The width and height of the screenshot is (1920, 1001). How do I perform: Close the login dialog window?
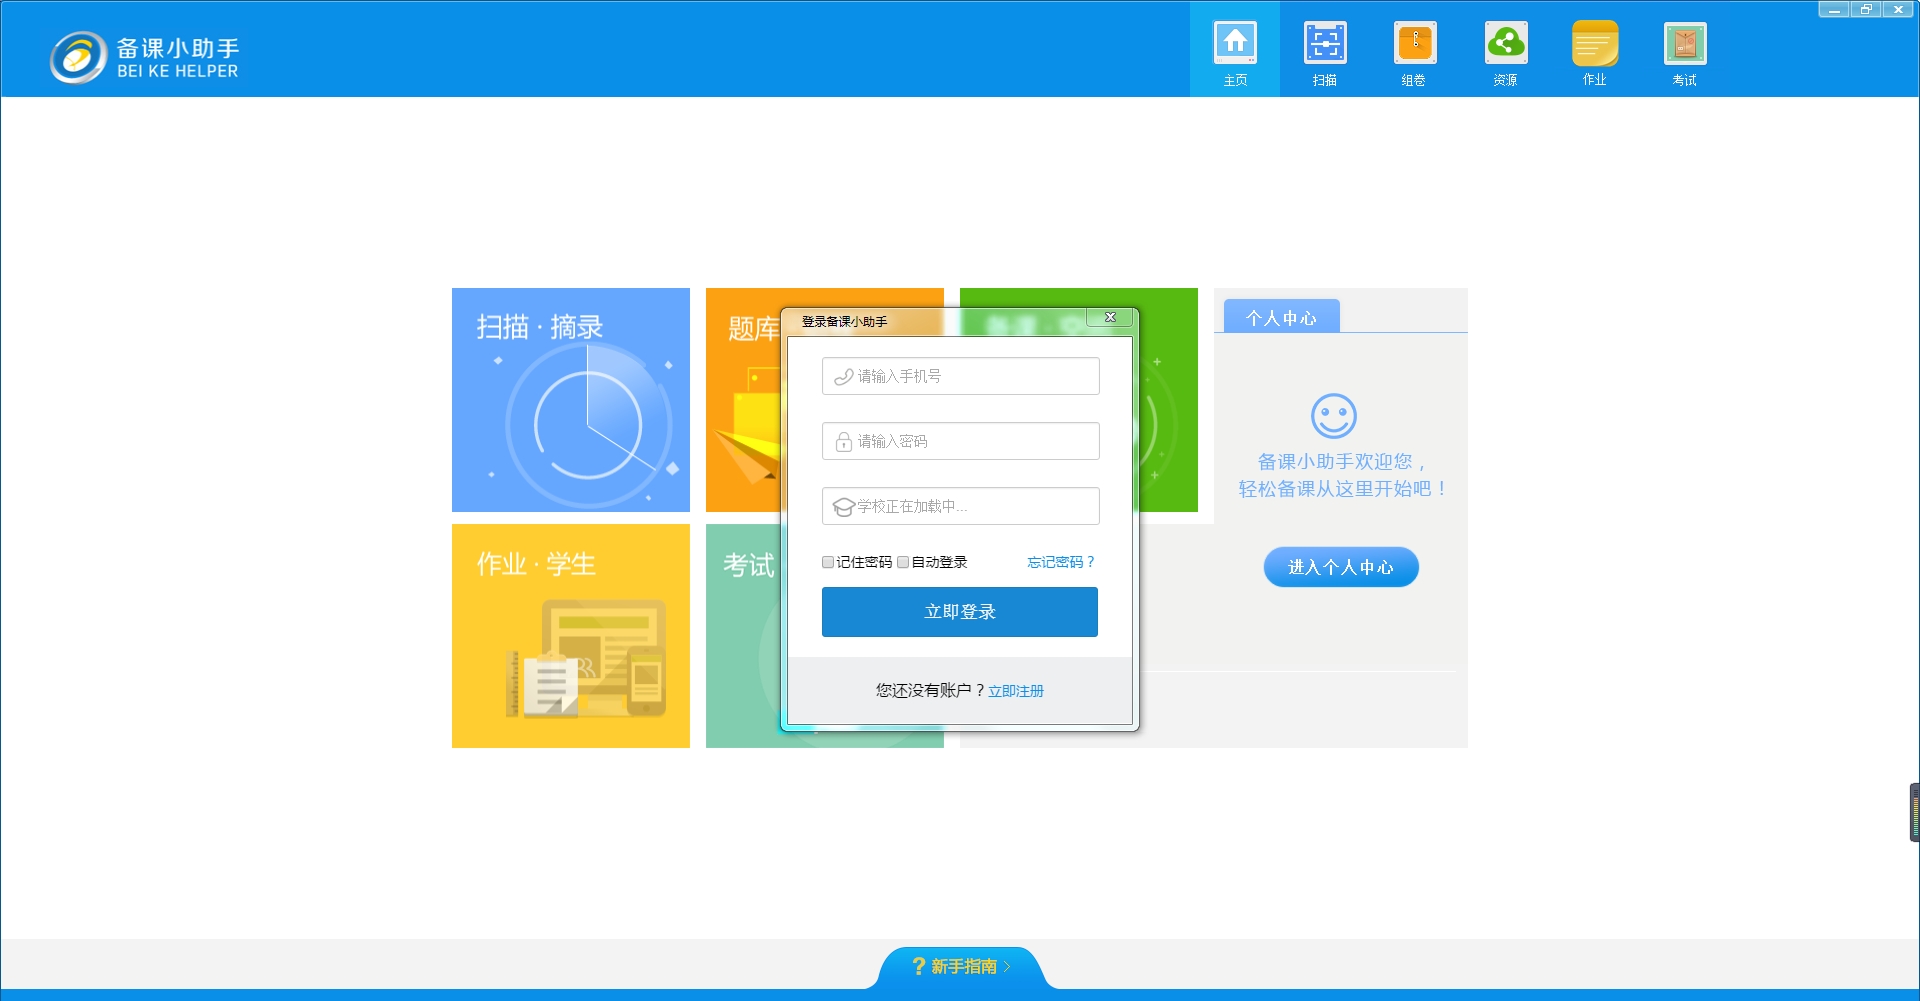coord(1110,317)
